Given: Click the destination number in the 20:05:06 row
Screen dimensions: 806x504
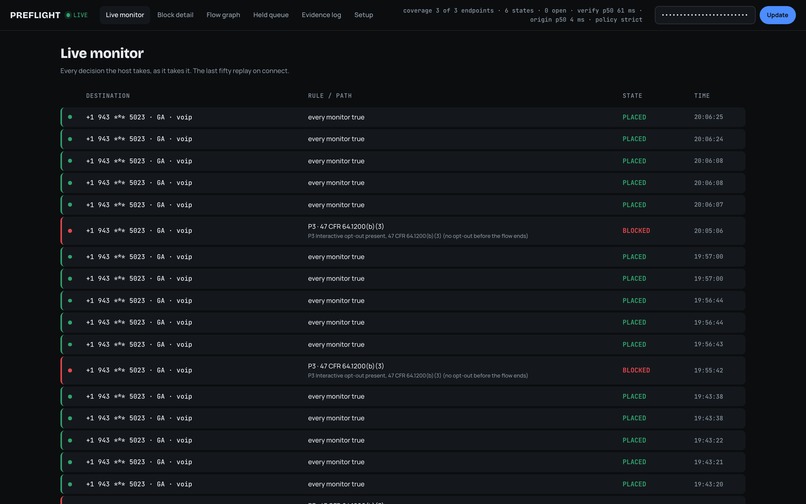Looking at the screenshot, I should (139, 231).
